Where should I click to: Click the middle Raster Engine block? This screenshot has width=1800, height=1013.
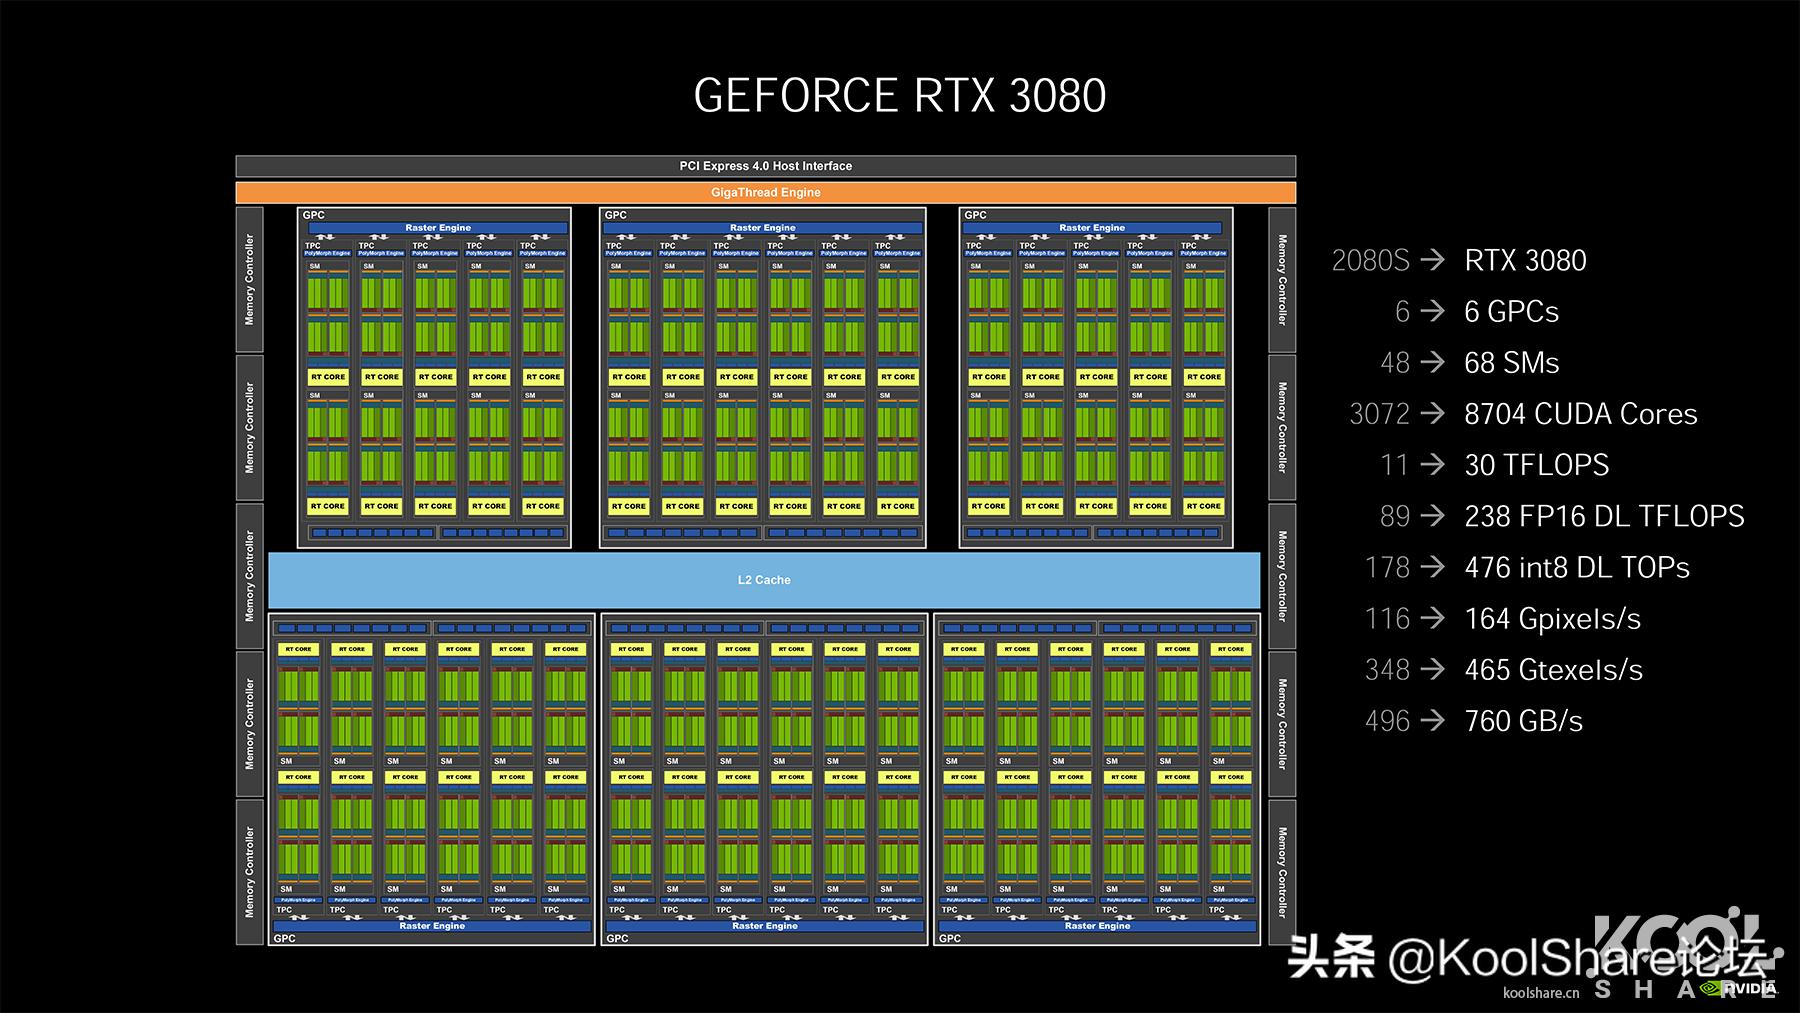[763, 228]
